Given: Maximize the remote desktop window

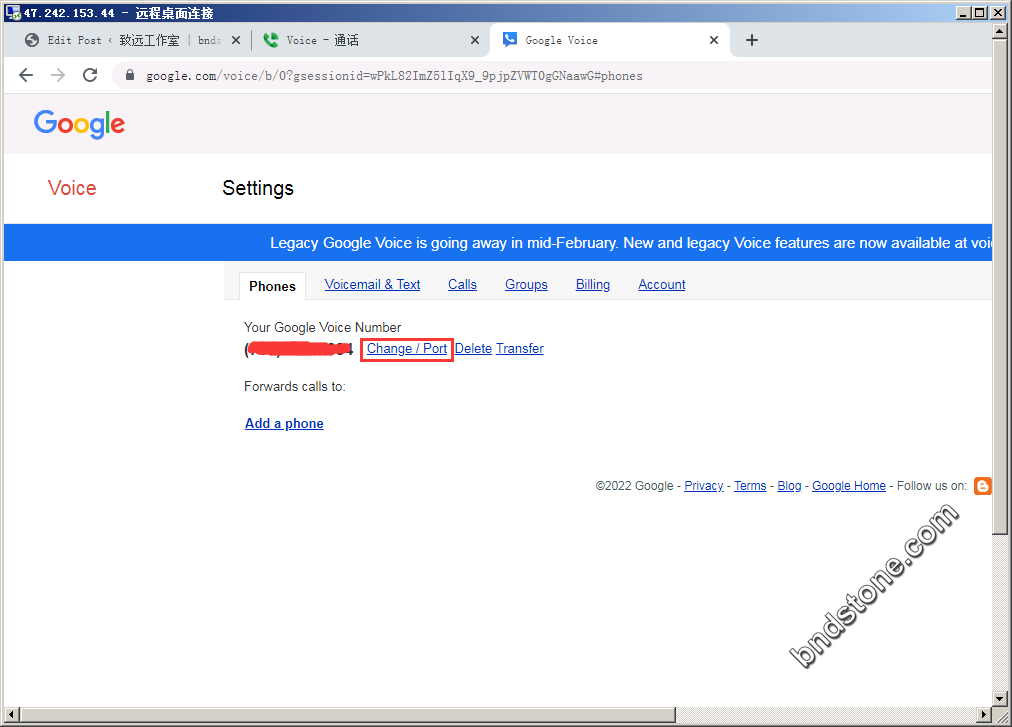Looking at the screenshot, I should pyautogui.click(x=980, y=12).
